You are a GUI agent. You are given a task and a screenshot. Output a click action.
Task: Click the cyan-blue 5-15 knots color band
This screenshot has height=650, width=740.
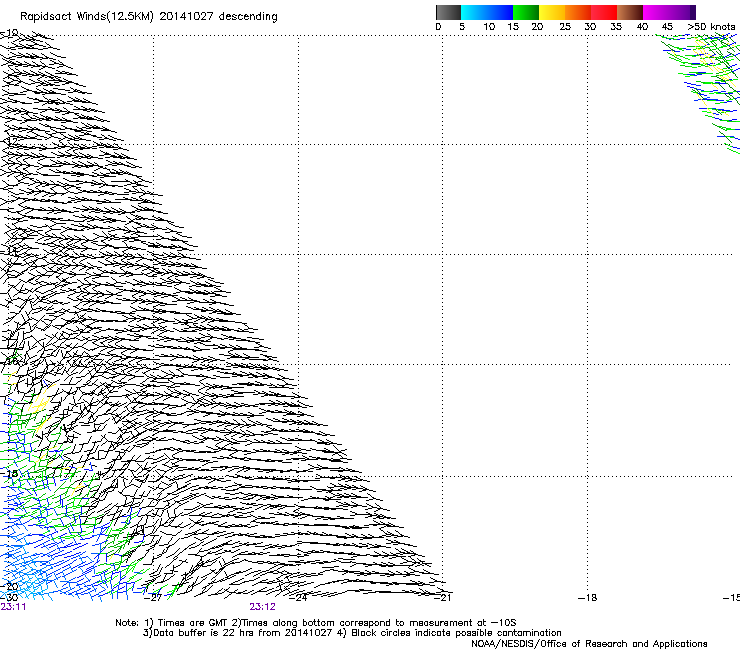click(487, 12)
